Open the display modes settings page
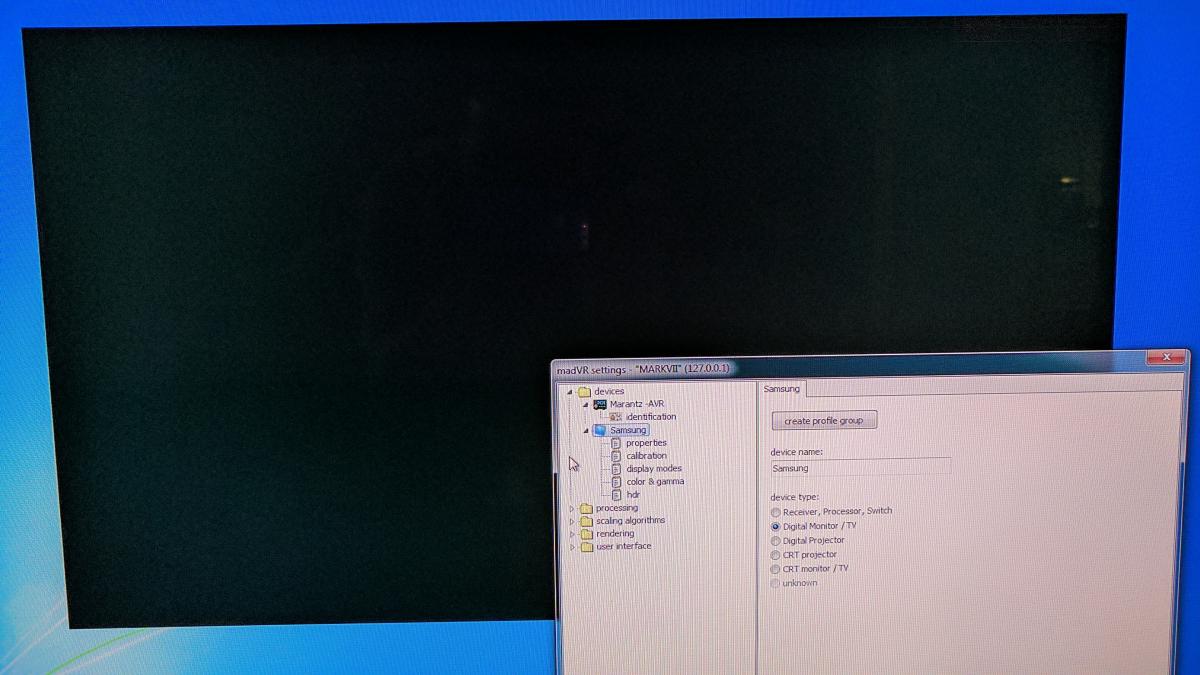This screenshot has height=675, width=1200. click(654, 469)
